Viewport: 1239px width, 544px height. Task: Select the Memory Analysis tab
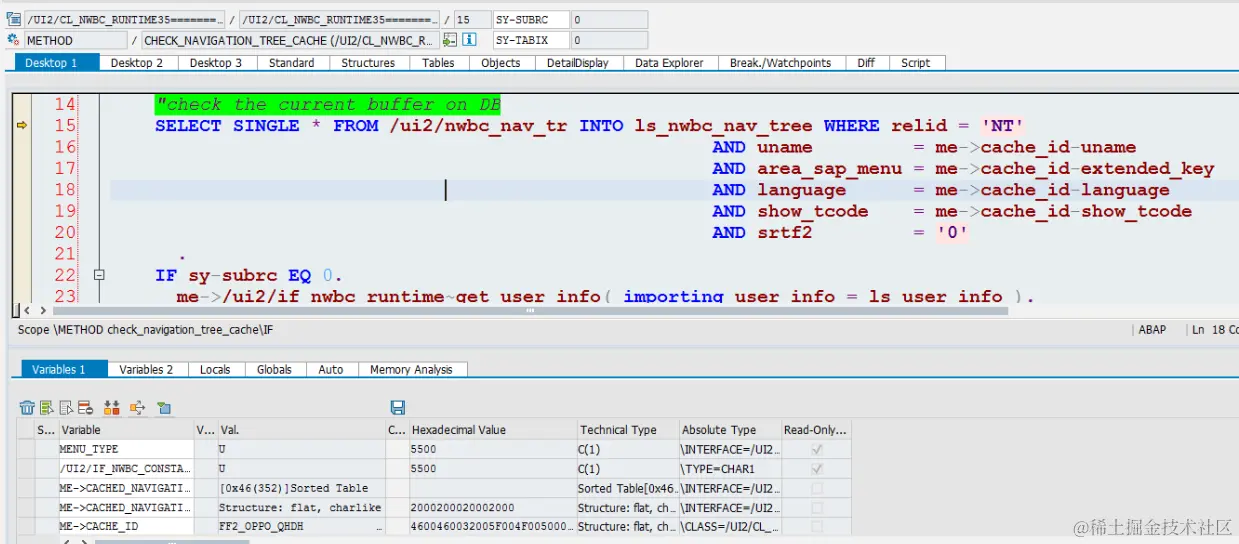(x=411, y=369)
